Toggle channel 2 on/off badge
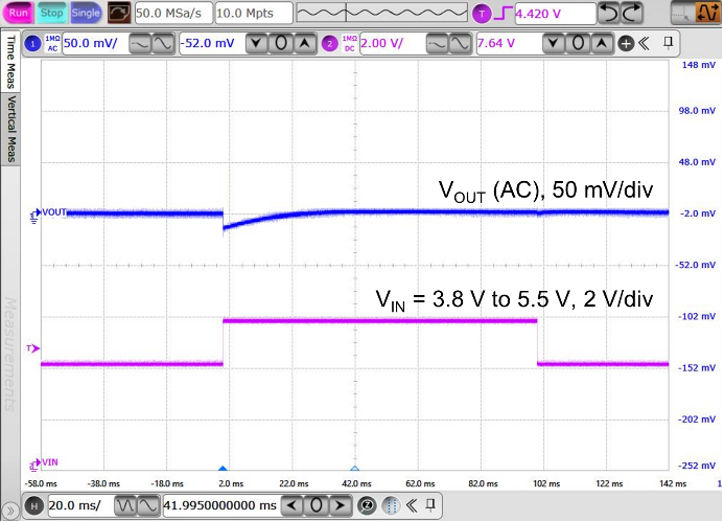Viewport: 722px width, 522px height. click(330, 43)
